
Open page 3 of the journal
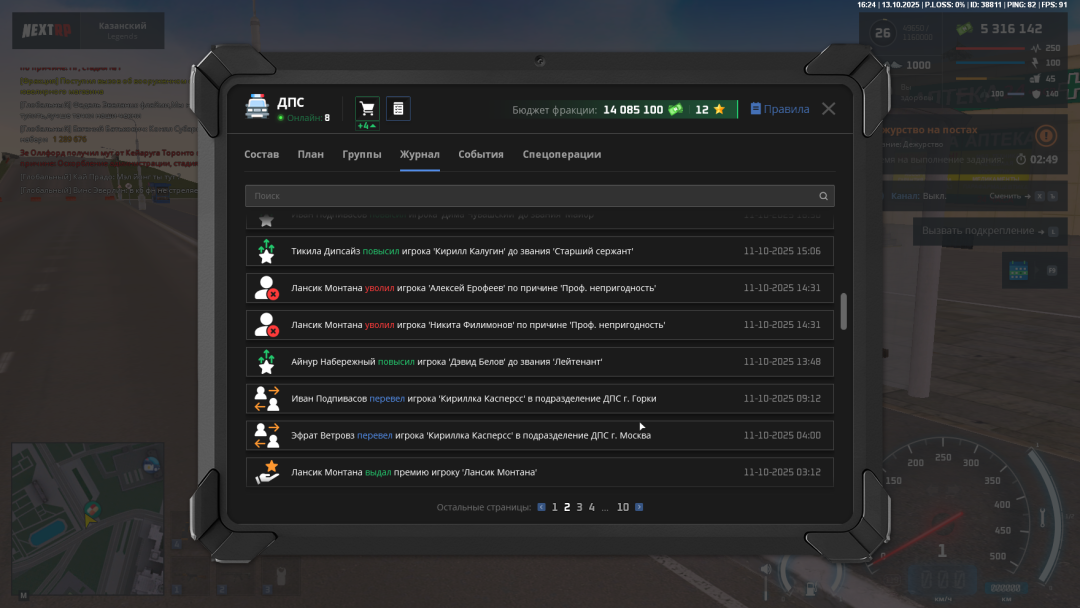pos(579,507)
